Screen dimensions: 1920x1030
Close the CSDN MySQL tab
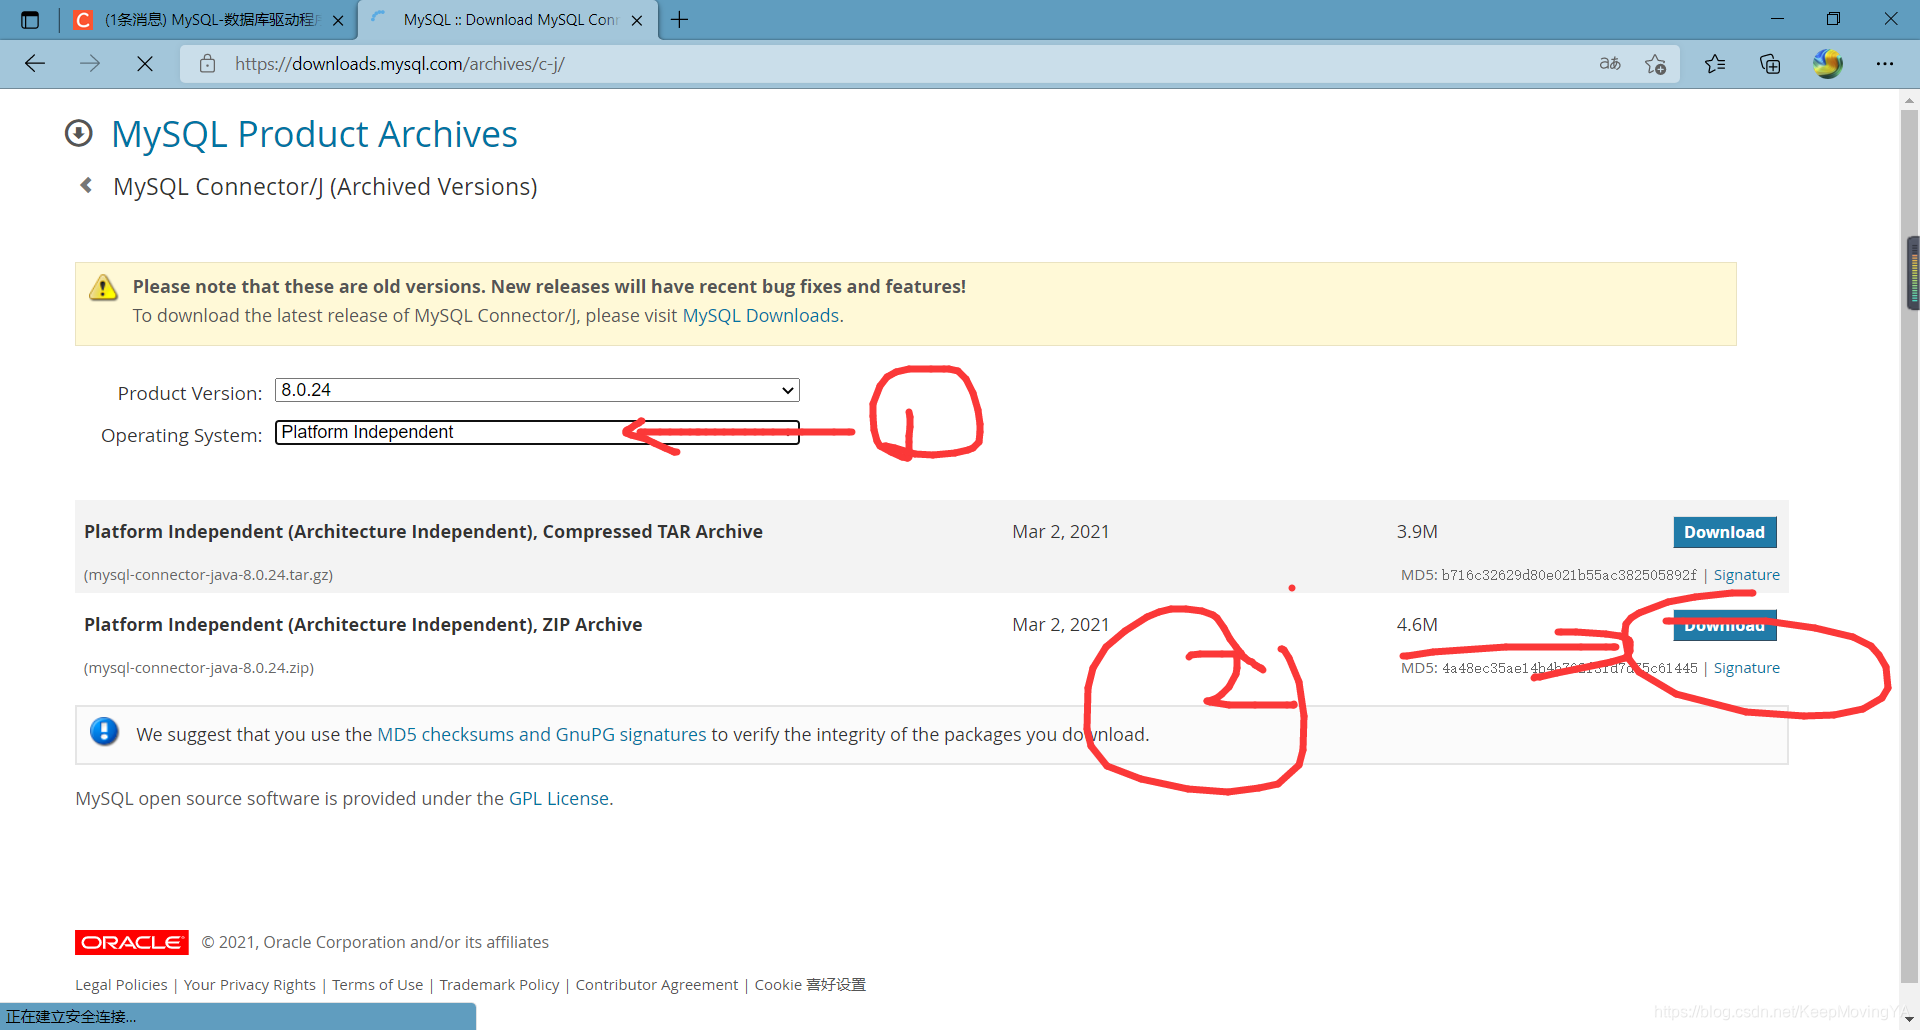pyautogui.click(x=338, y=20)
